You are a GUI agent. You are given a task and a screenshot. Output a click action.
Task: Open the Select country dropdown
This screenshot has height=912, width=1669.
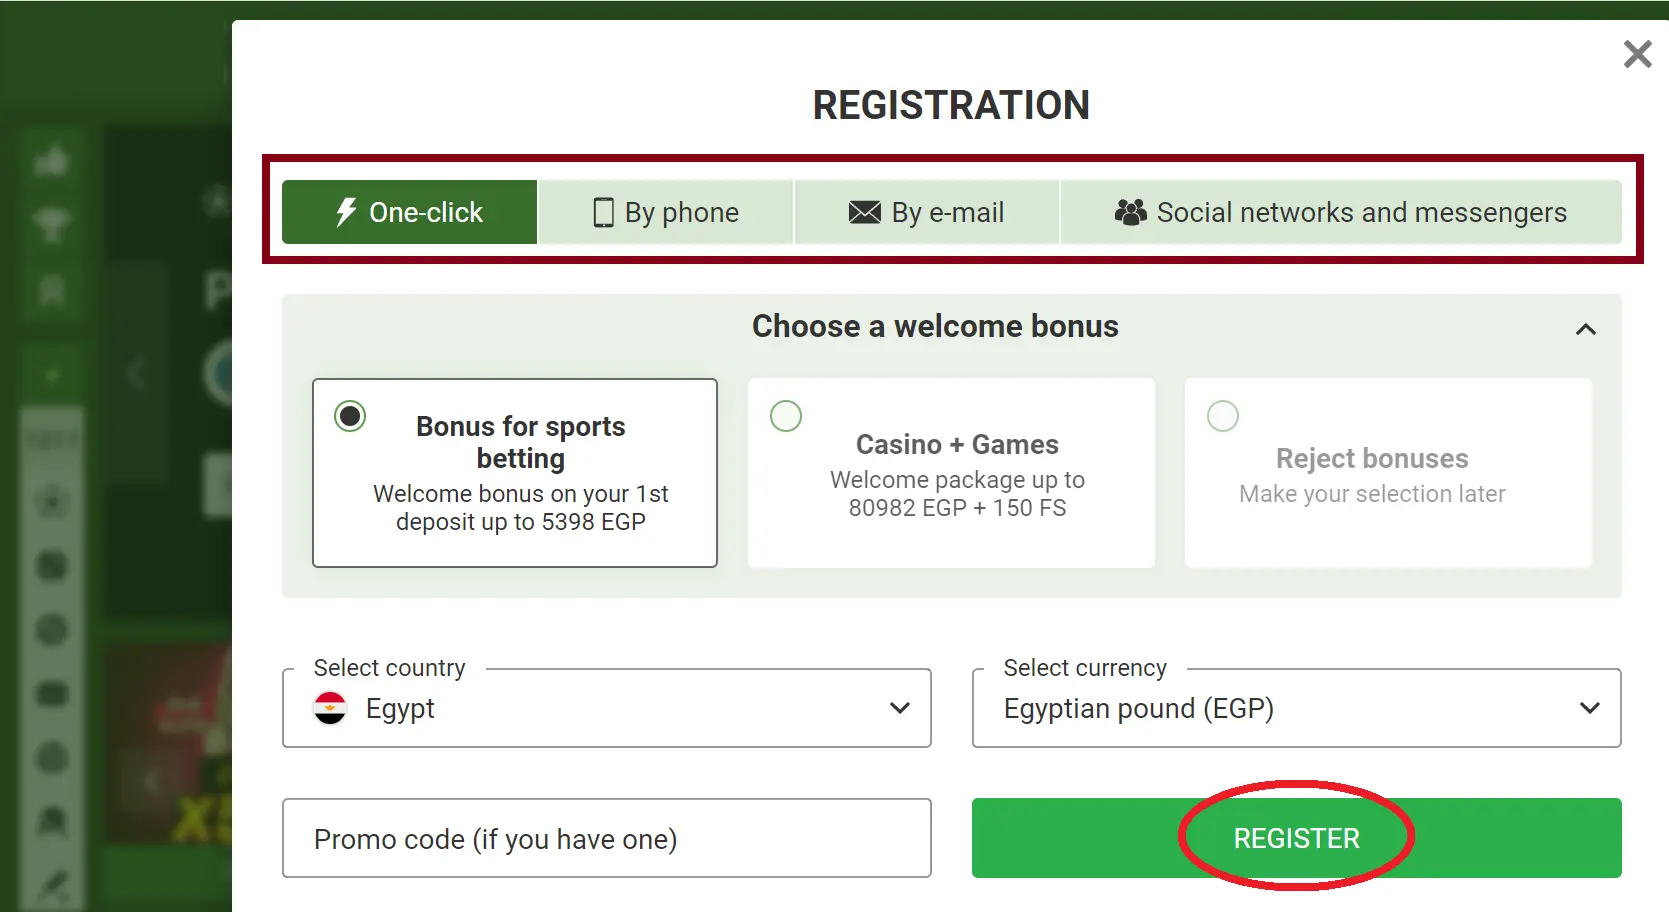click(897, 708)
